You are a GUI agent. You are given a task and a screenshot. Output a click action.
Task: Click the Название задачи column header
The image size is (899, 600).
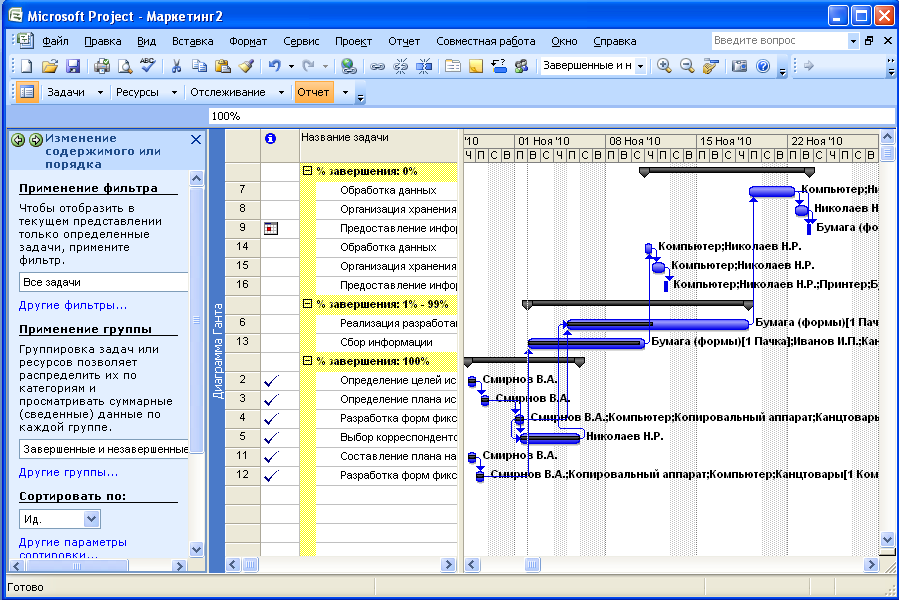click(x=378, y=145)
